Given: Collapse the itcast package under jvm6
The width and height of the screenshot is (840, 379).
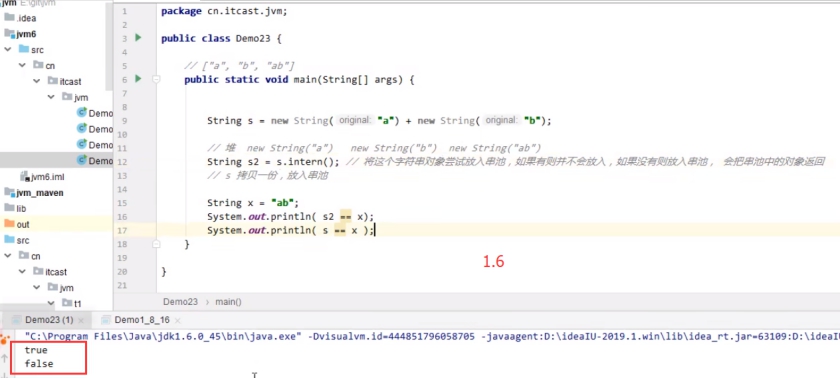Looking at the screenshot, I should click(36, 81).
